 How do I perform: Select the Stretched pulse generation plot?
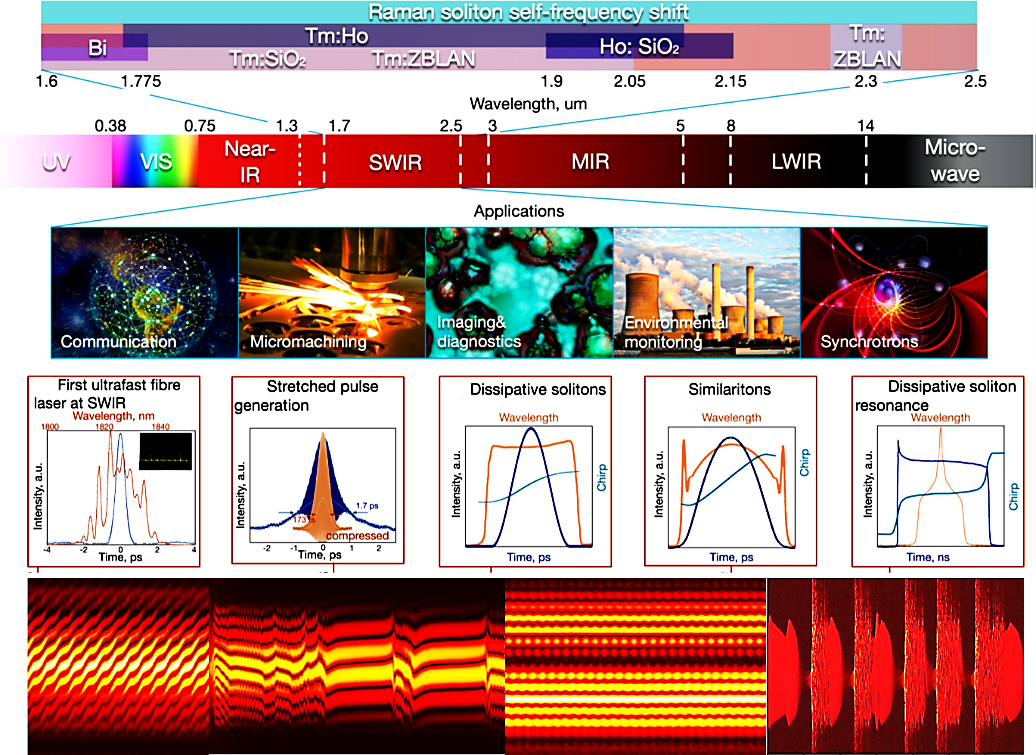click(x=318, y=474)
